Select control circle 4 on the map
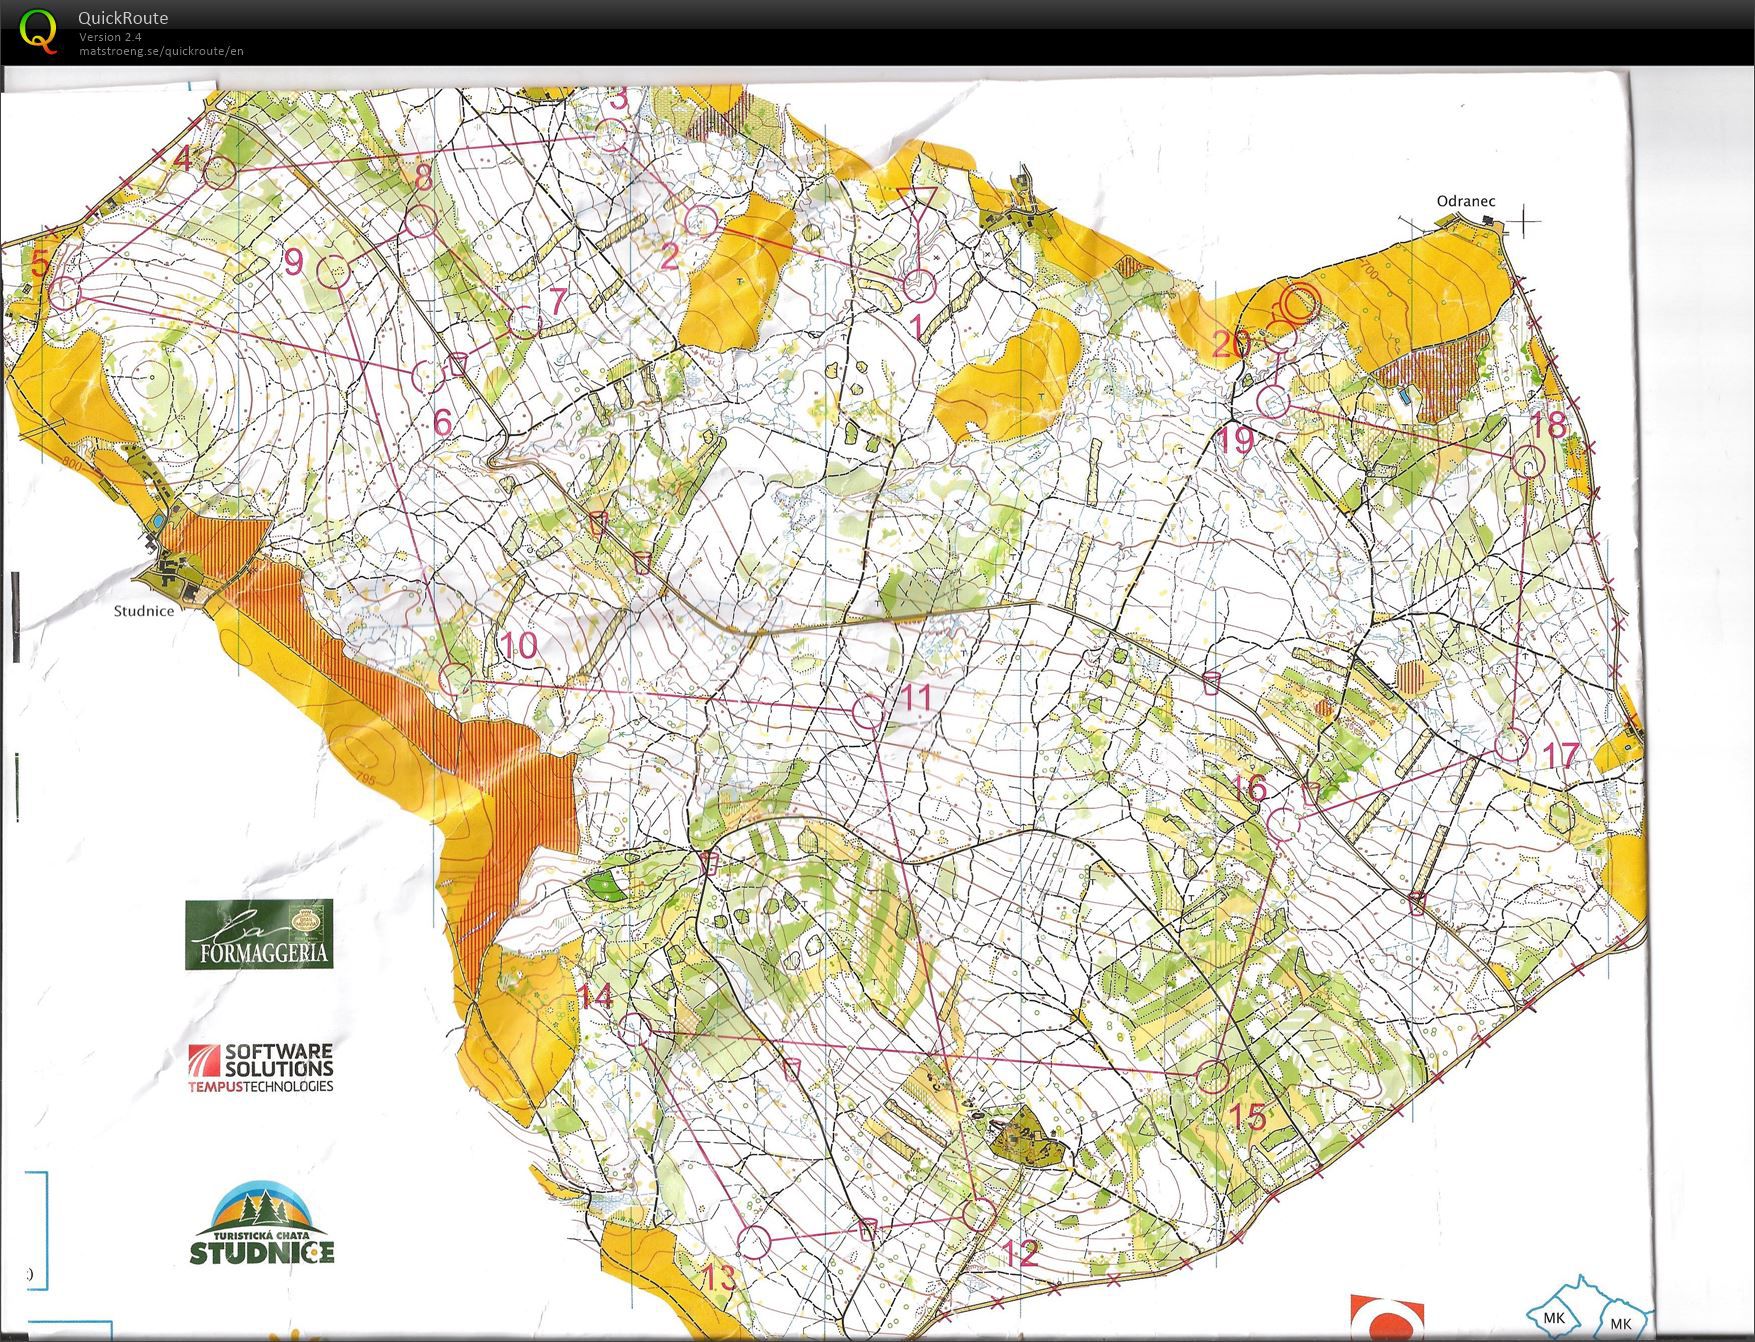Screen dimensions: 1755x1342 (220, 172)
